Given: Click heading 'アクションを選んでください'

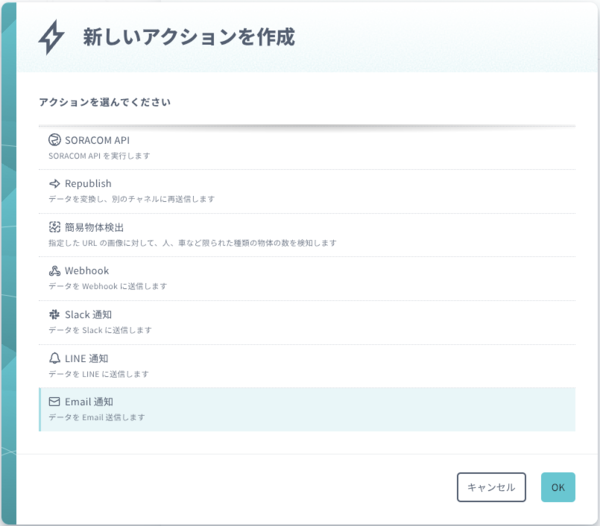Looking at the screenshot, I should [x=104, y=102].
